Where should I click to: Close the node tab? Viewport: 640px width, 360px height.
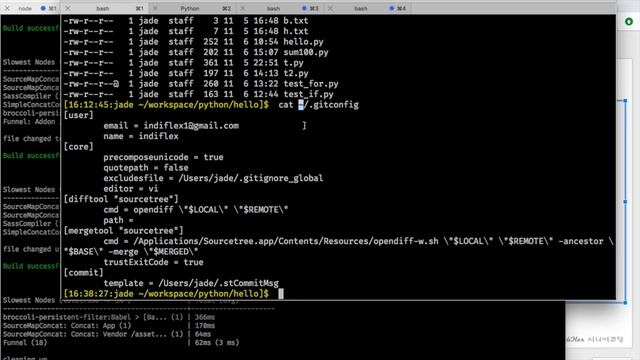pyautogui.click(x=7, y=8)
